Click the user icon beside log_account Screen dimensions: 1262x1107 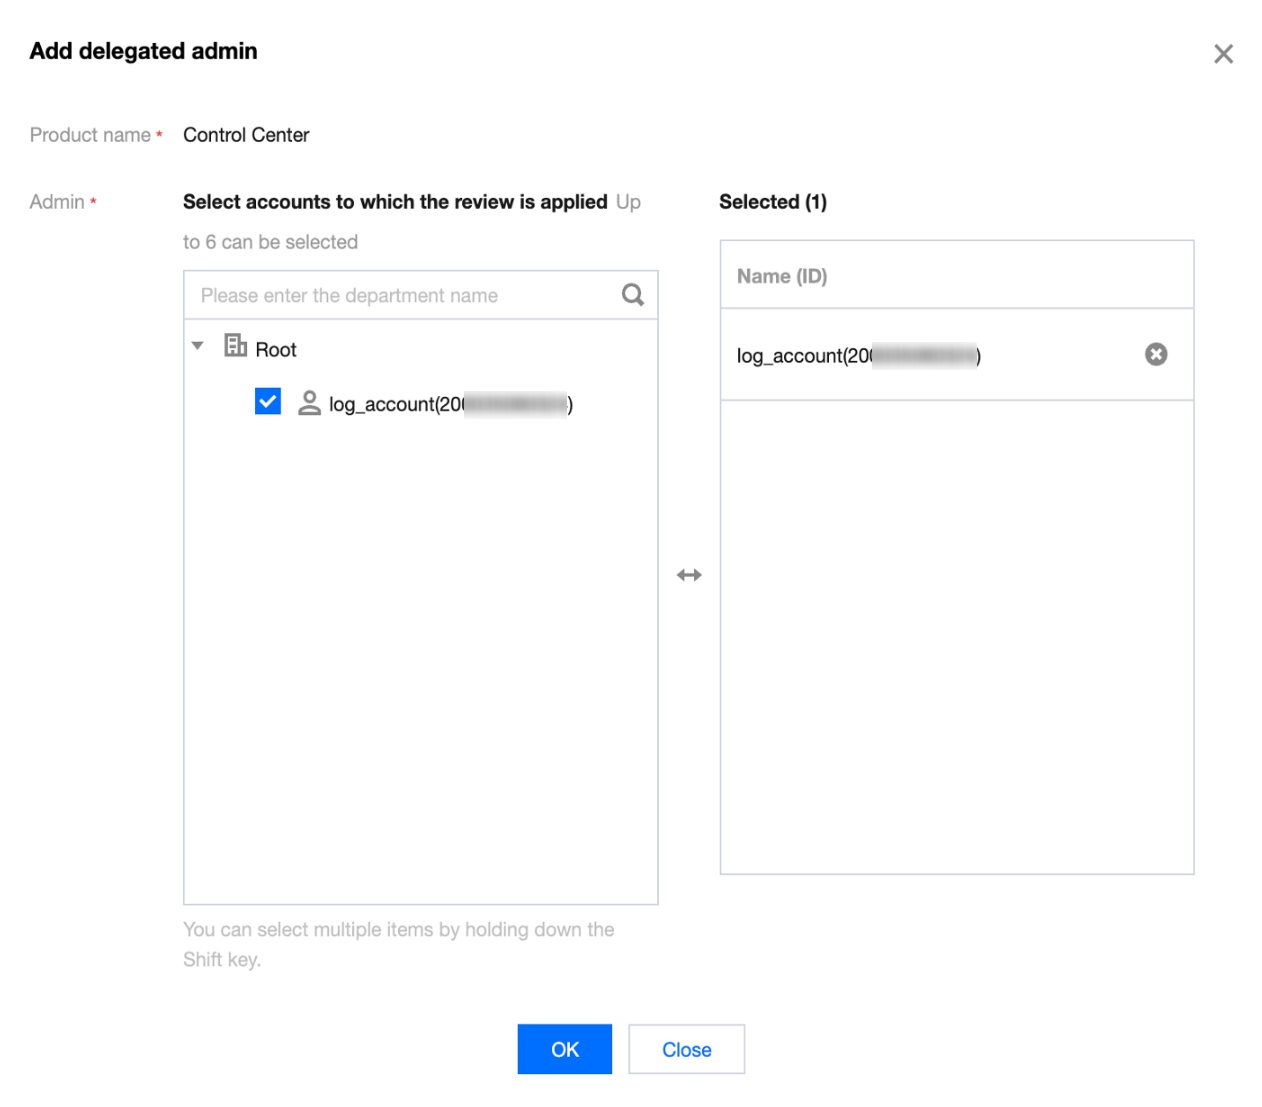coord(310,403)
